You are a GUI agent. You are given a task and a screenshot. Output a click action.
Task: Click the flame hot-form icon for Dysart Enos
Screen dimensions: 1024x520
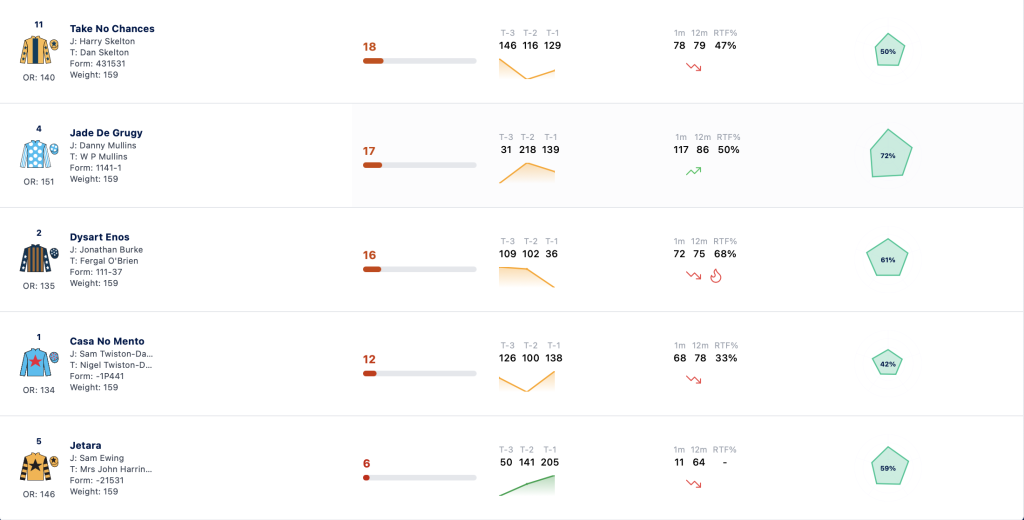[x=716, y=276]
